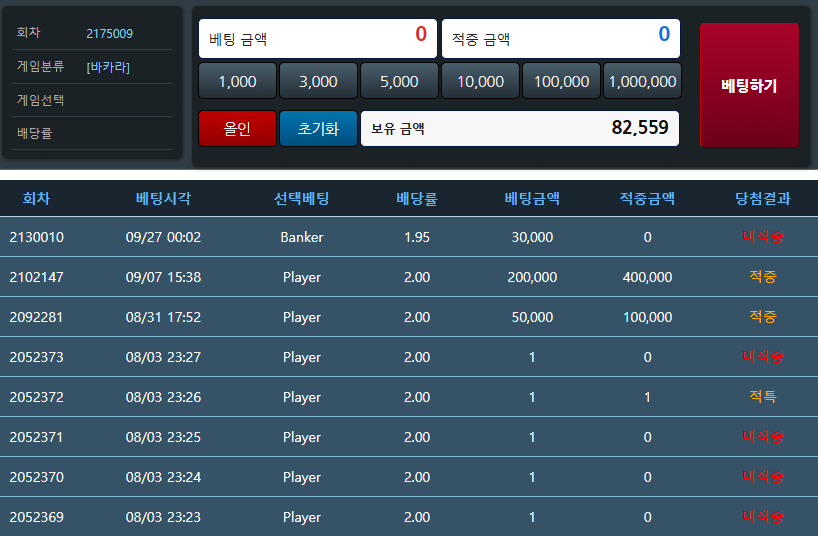Click the 선택베팅 column header
The width and height of the screenshot is (818, 536).
302,198
